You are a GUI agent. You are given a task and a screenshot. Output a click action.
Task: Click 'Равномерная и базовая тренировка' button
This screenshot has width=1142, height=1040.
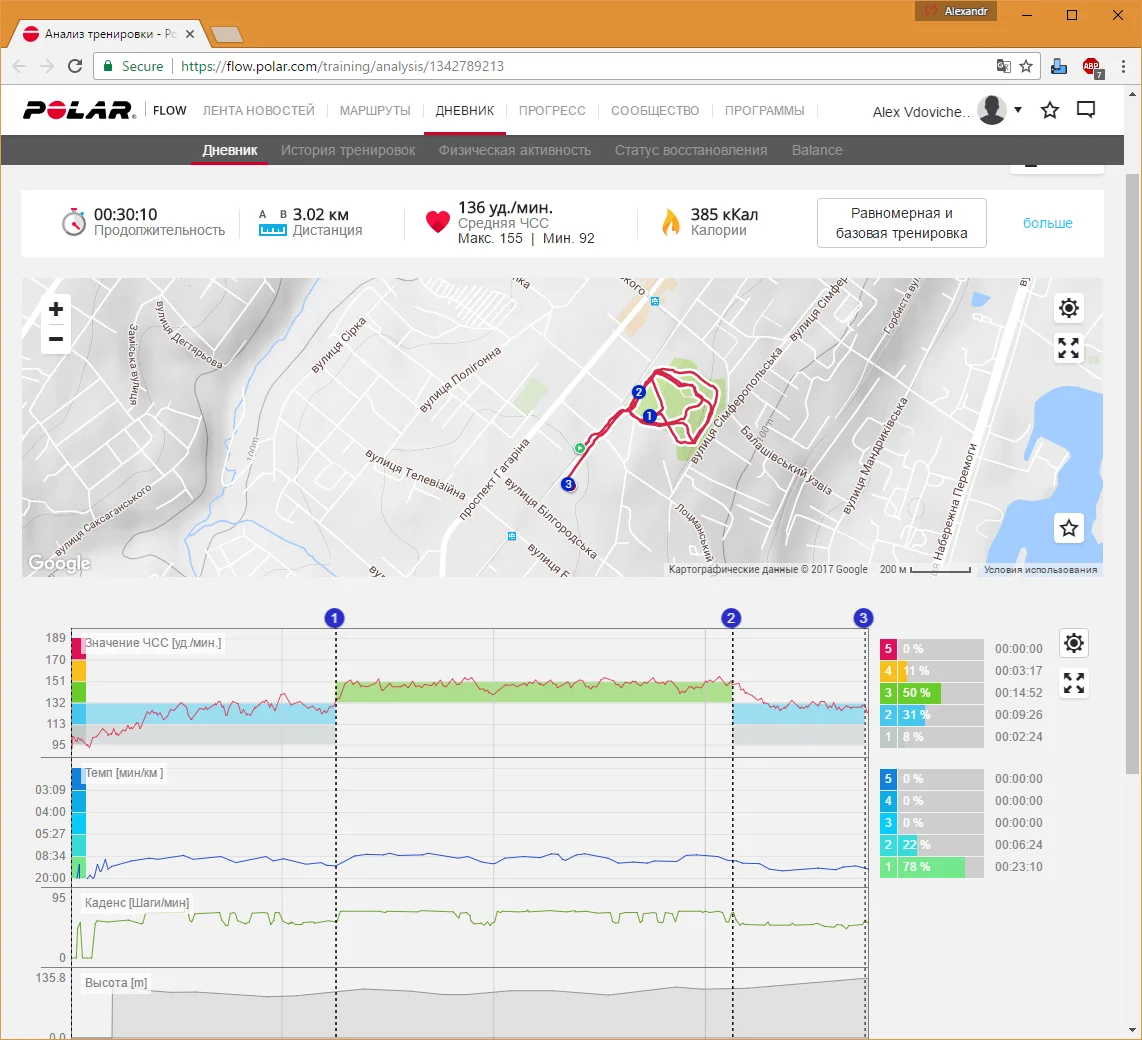pos(902,223)
